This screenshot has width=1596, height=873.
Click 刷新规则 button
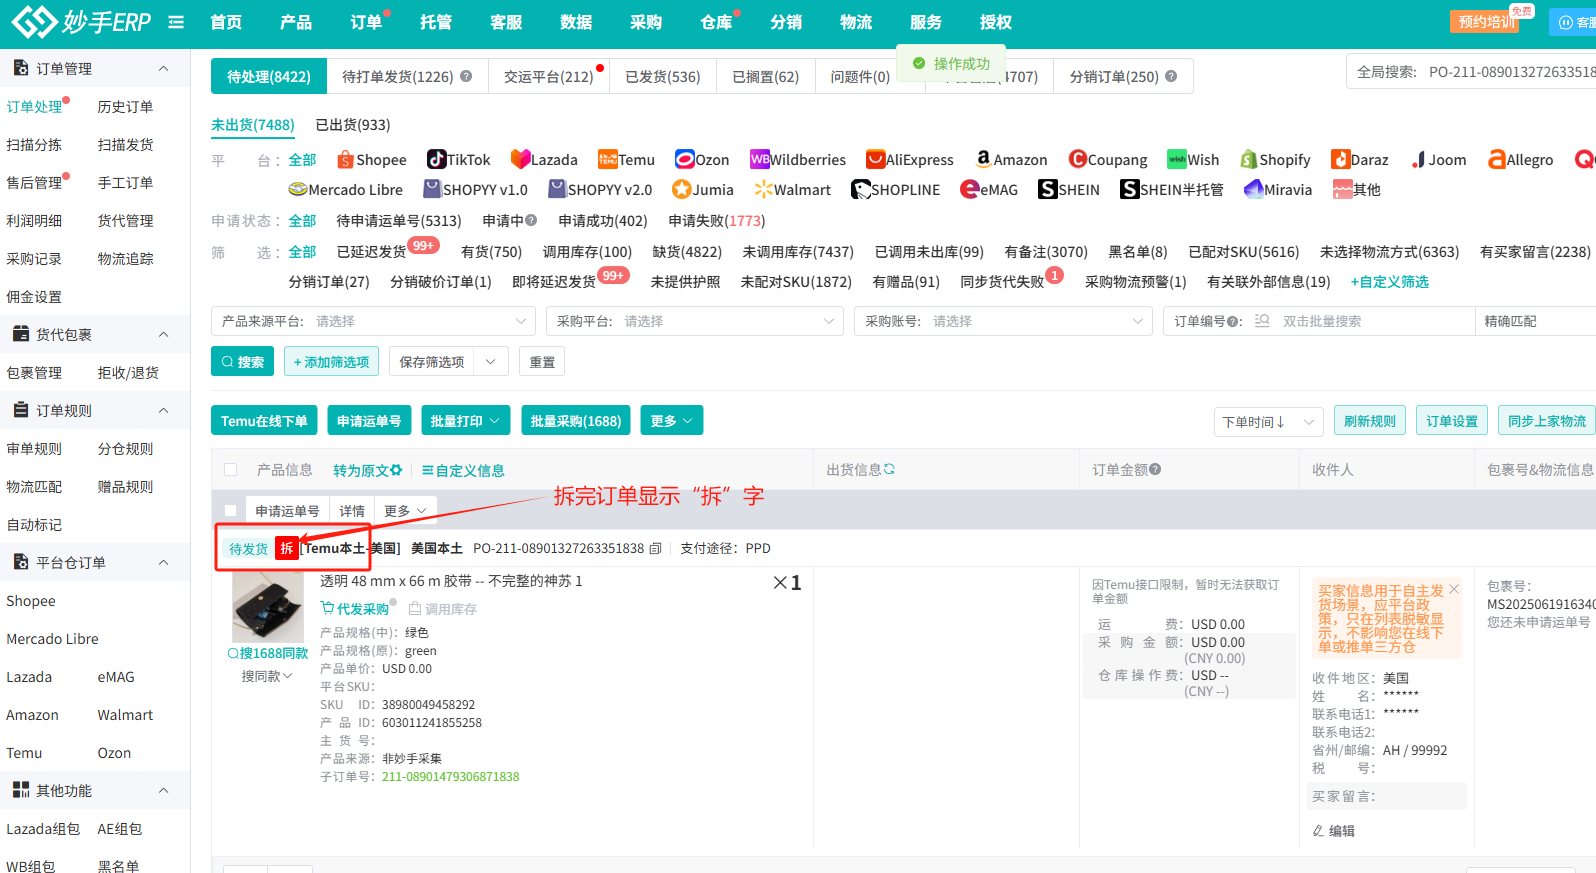click(1370, 421)
